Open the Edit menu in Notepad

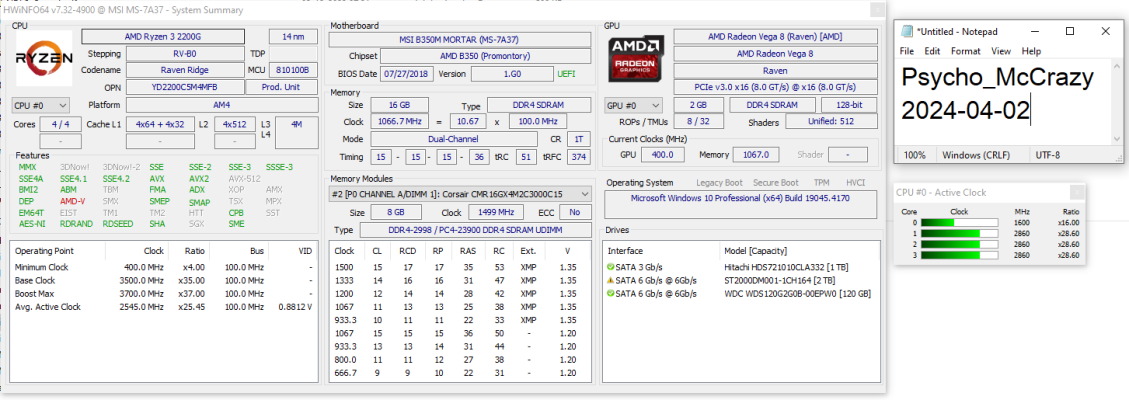932,51
